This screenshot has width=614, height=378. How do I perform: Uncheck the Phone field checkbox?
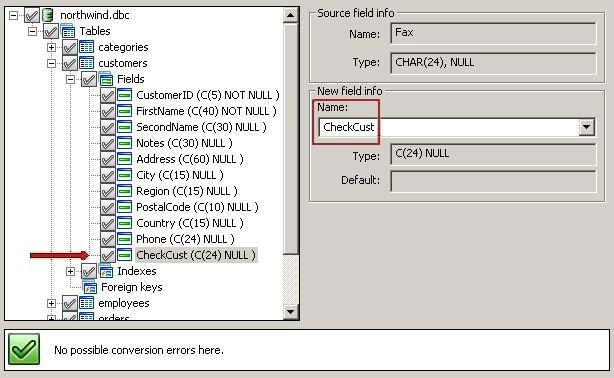click(107, 240)
